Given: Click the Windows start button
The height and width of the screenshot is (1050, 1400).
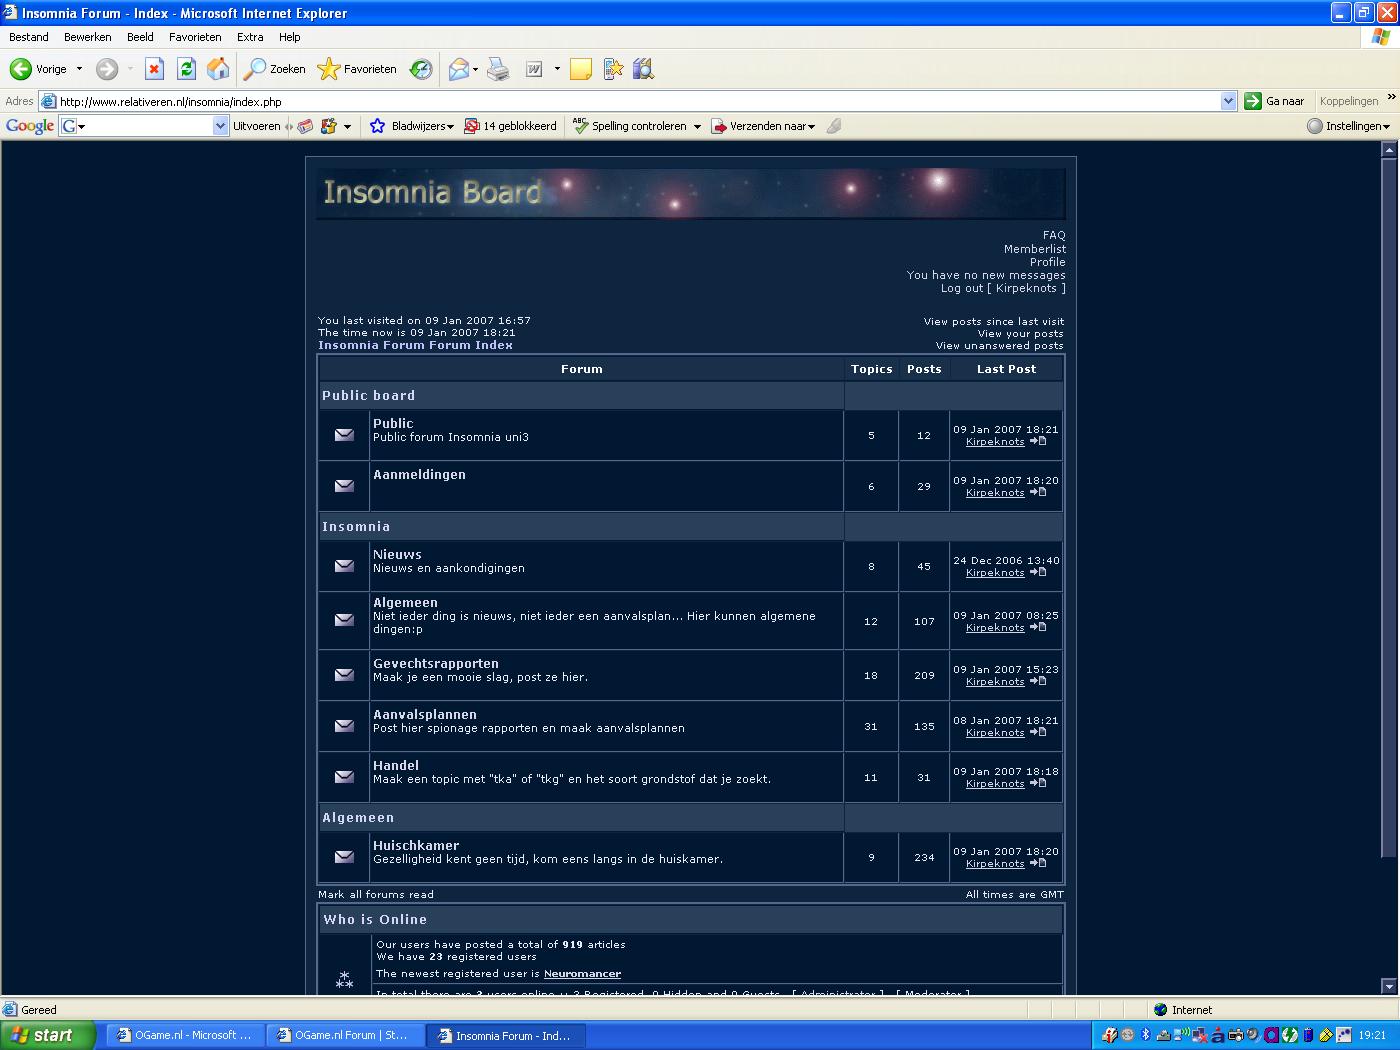Looking at the screenshot, I should (47, 1035).
